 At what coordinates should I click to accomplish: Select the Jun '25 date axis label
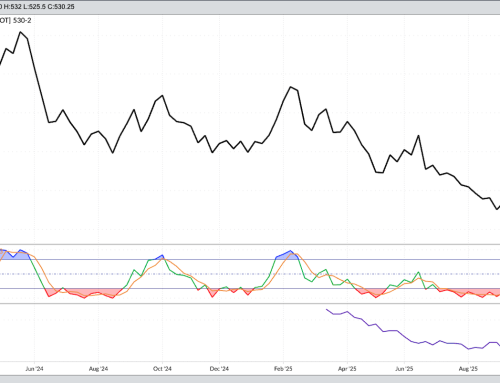pyautogui.click(x=404, y=369)
